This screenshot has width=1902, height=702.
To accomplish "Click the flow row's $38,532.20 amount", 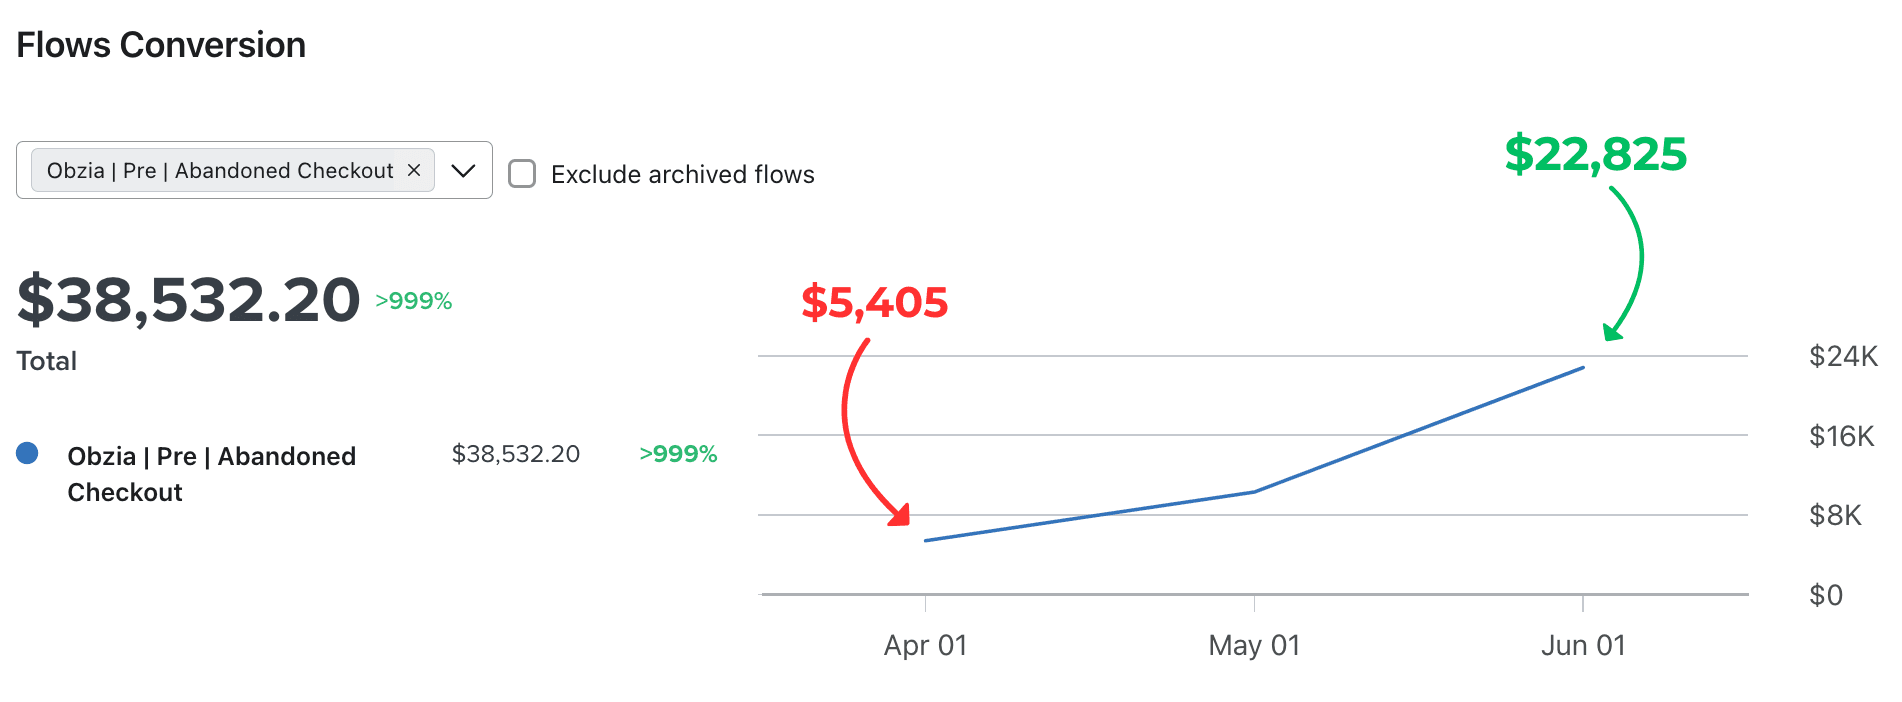I will click(x=516, y=454).
